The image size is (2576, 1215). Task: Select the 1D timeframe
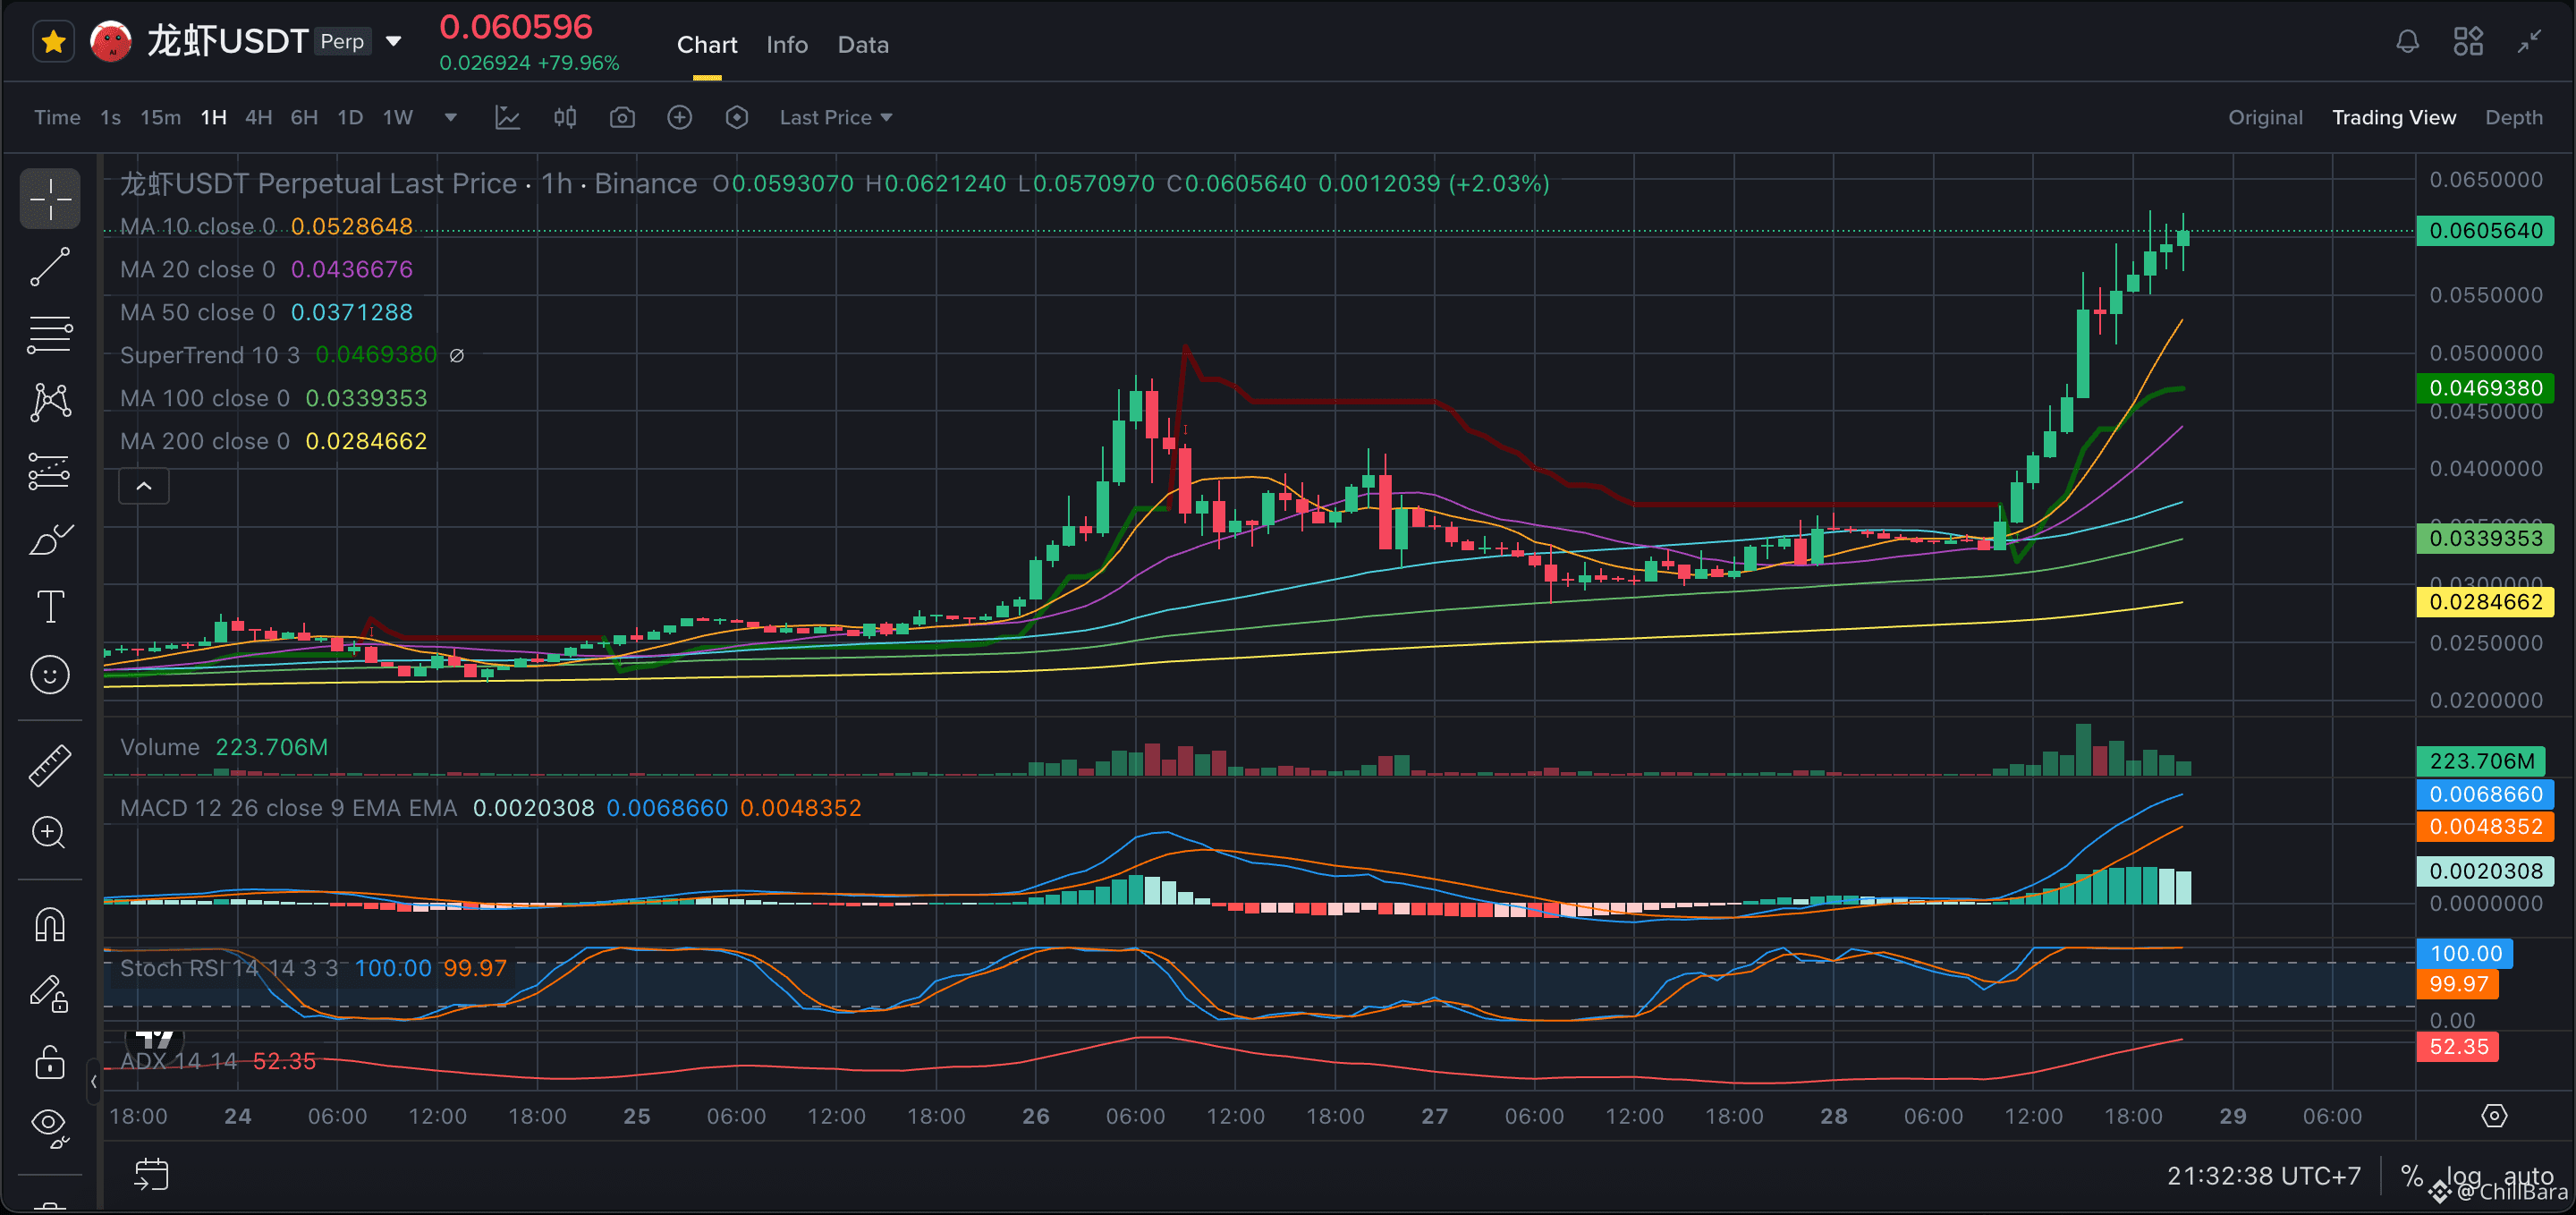click(x=350, y=118)
